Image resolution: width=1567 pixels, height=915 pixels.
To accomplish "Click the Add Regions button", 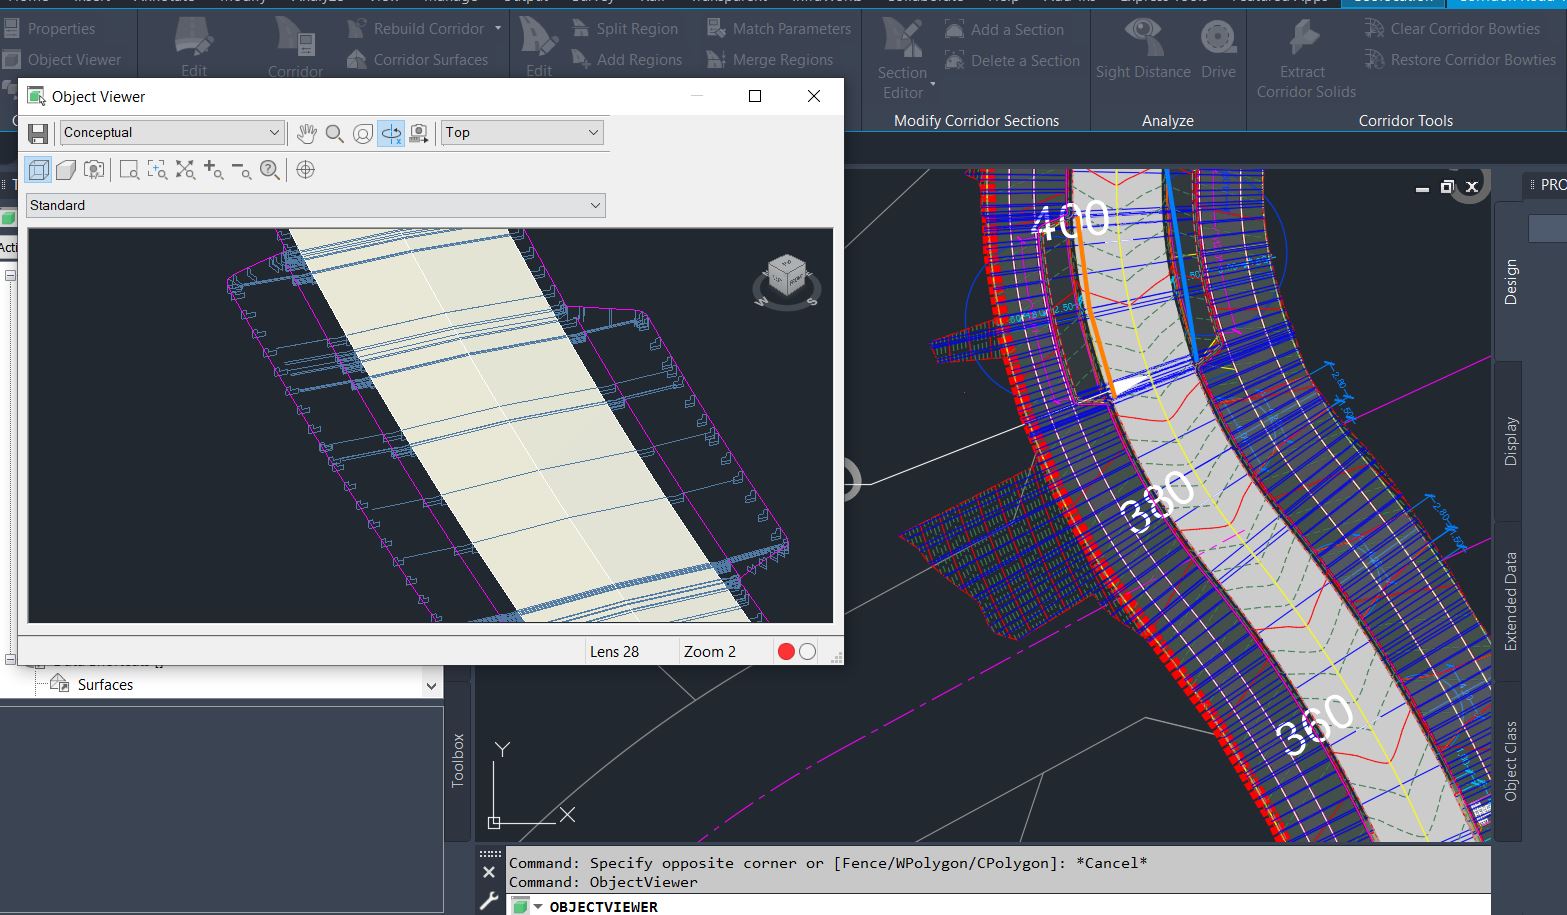I will 627,60.
